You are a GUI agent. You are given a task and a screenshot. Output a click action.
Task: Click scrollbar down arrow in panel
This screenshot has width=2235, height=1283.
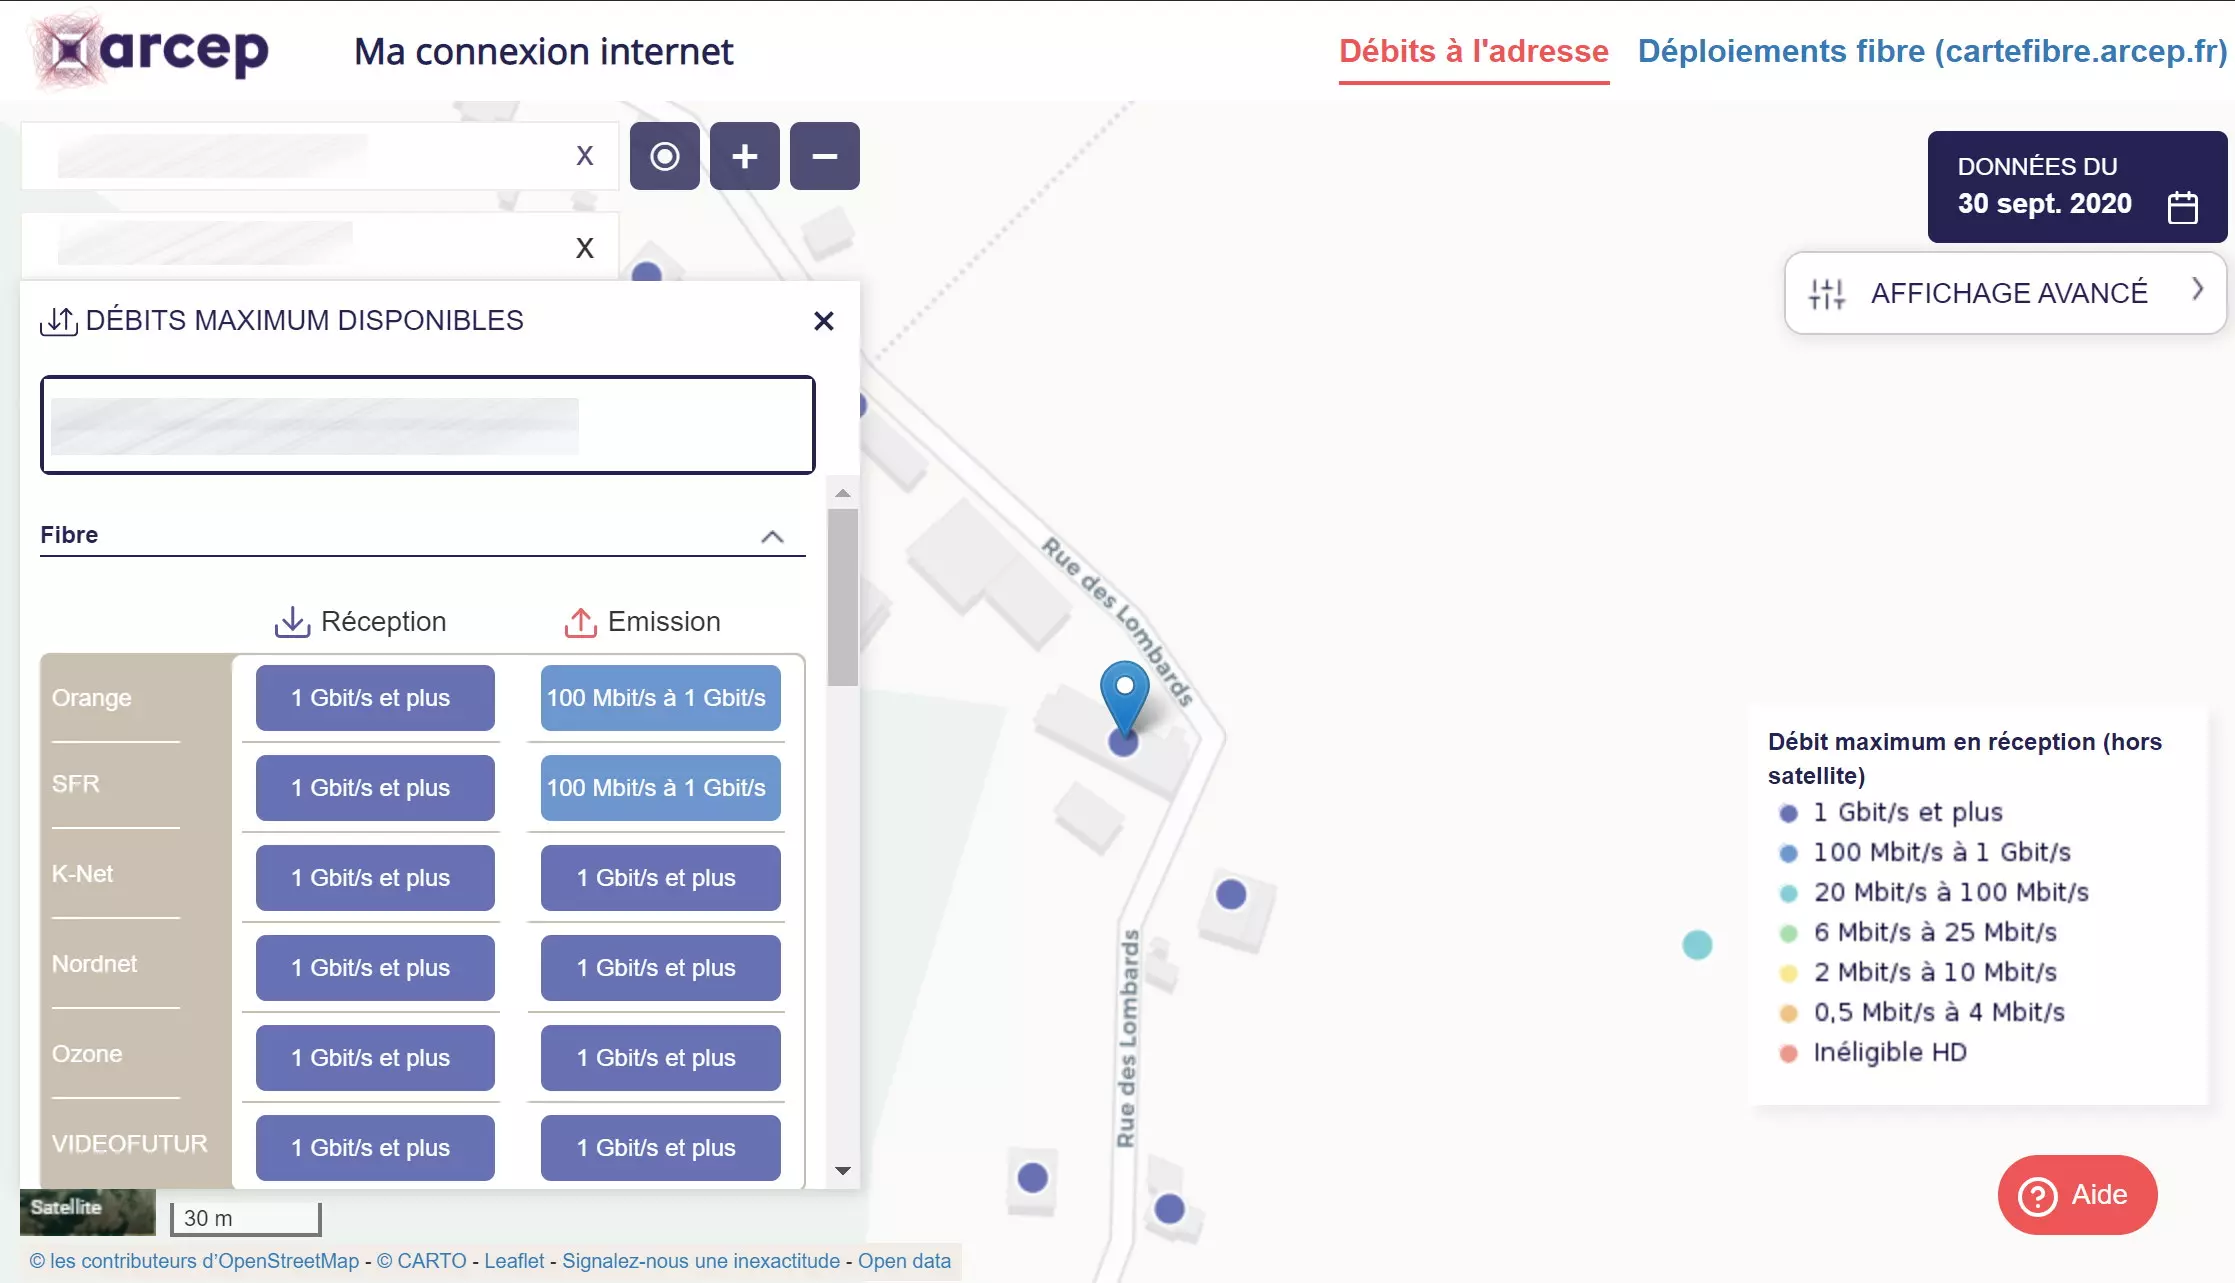843,1171
